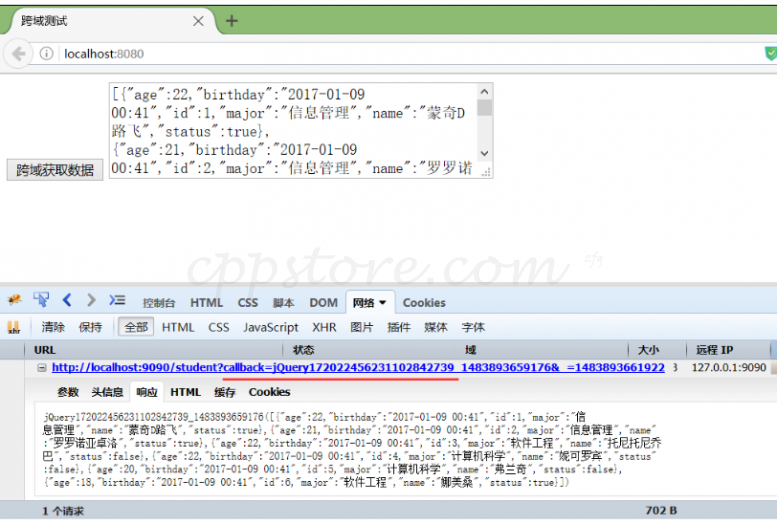Click the break-on-XHR pause icon

tap(14, 327)
